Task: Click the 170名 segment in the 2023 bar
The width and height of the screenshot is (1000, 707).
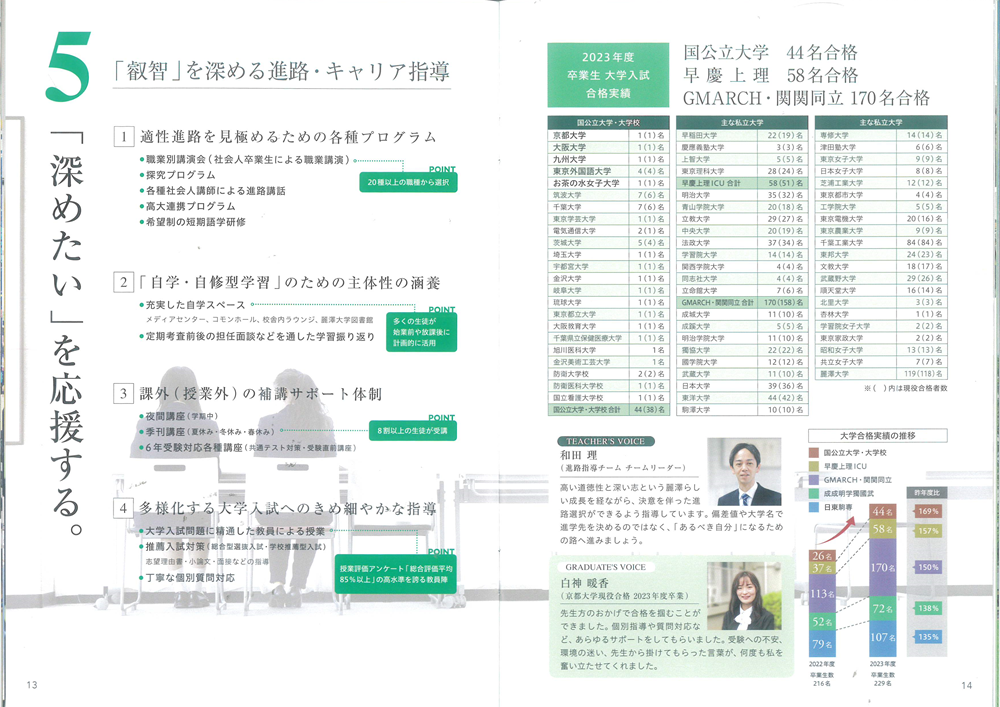Action: [x=883, y=567]
